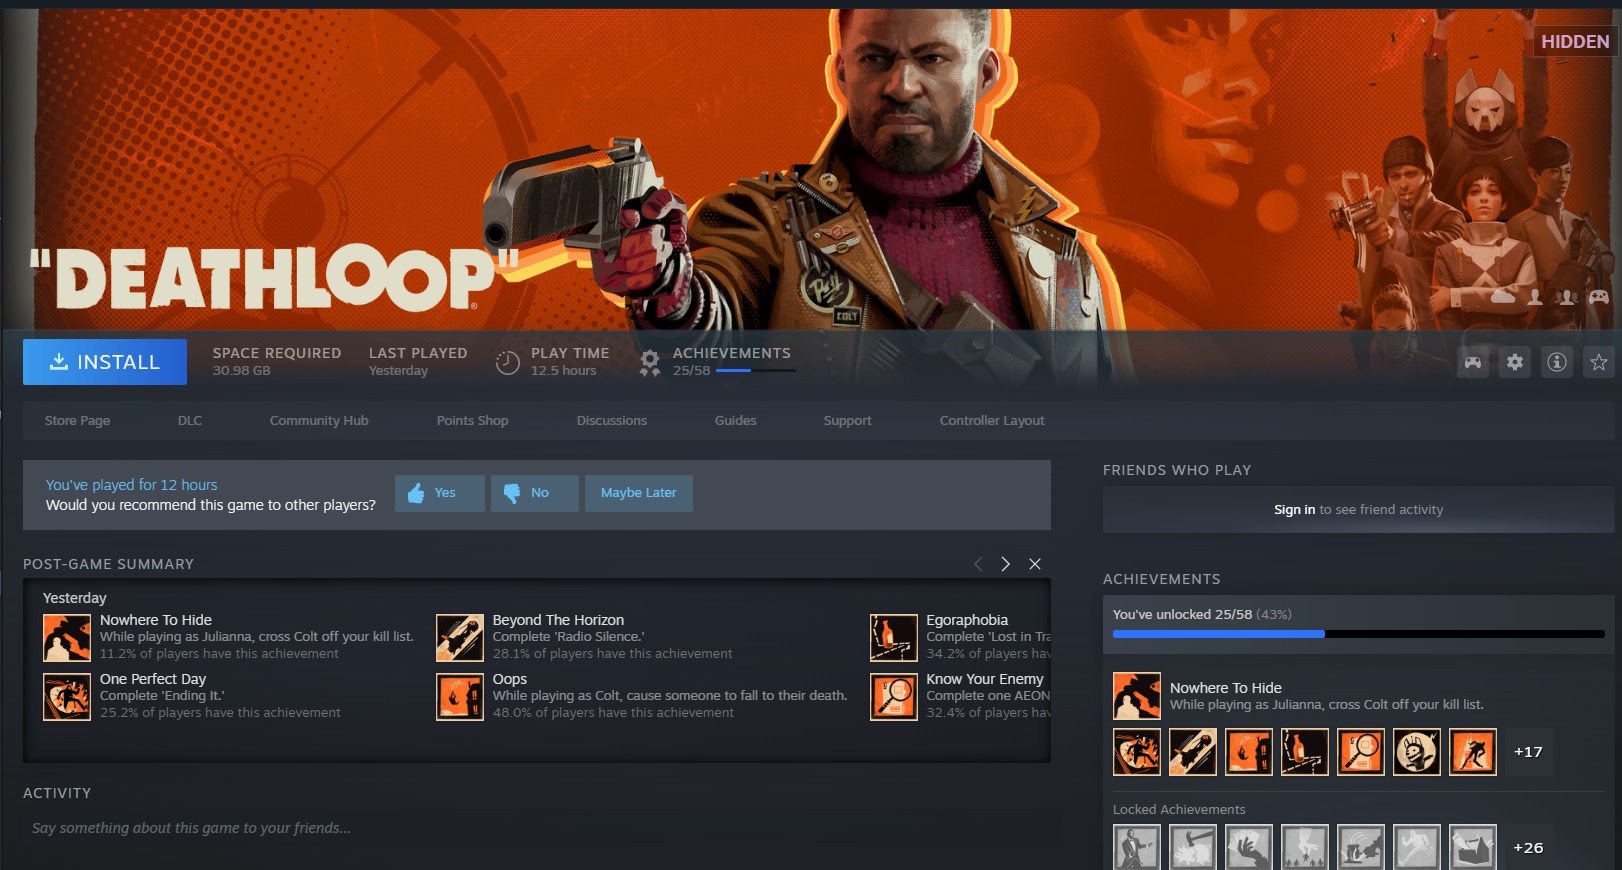Open Discussions for Deathloop
The image size is (1622, 870).
tap(612, 421)
